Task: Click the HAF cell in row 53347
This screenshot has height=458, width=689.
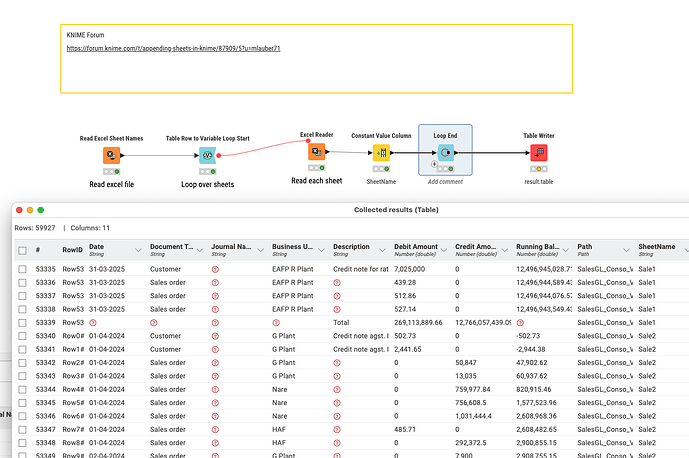Action: (279, 429)
